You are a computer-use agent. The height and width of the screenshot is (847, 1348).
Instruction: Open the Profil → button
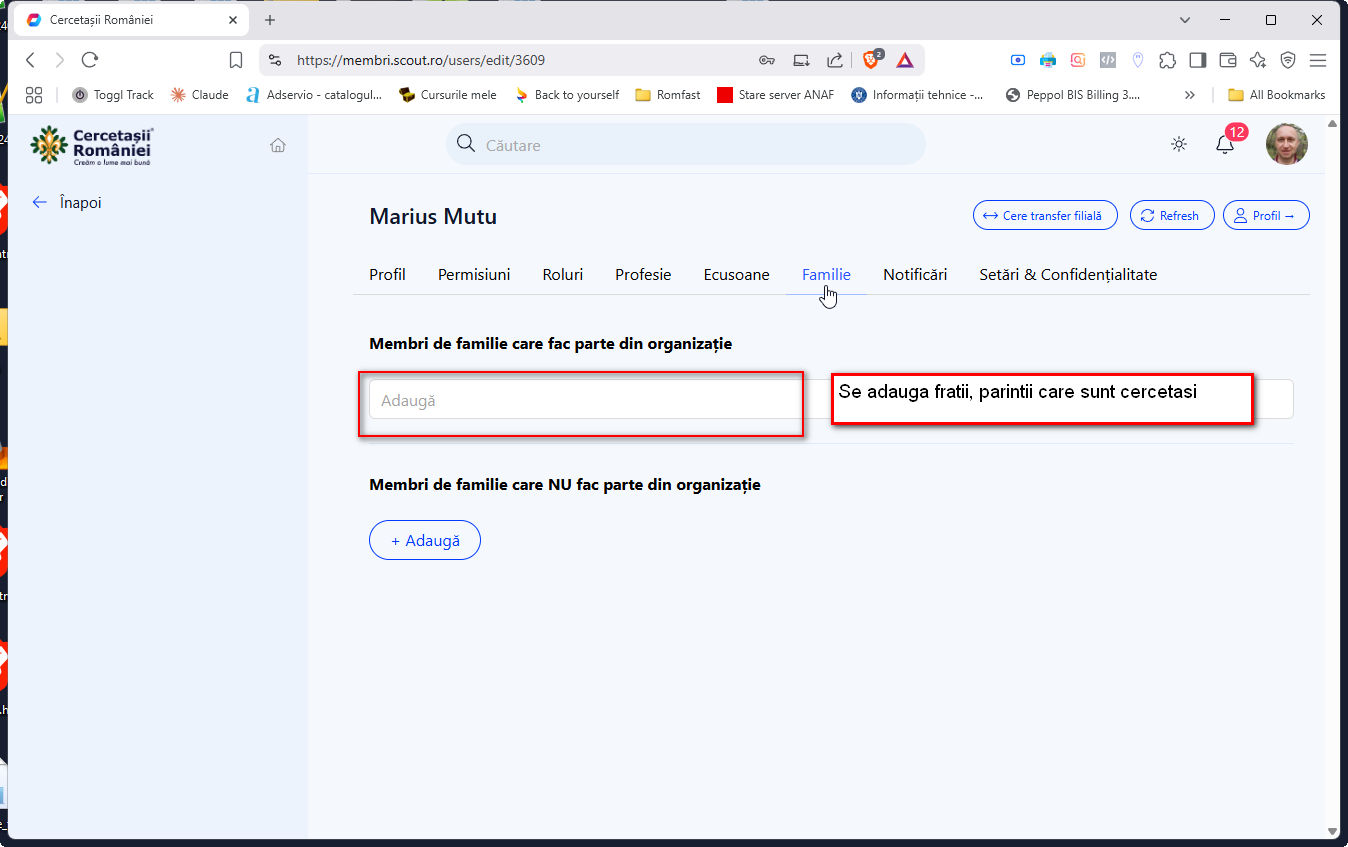pos(1265,216)
